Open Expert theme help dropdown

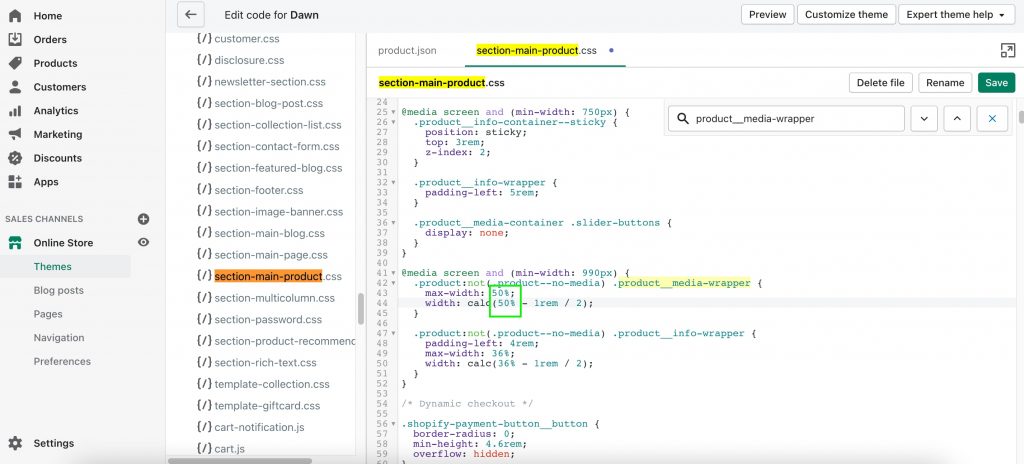click(x=957, y=14)
